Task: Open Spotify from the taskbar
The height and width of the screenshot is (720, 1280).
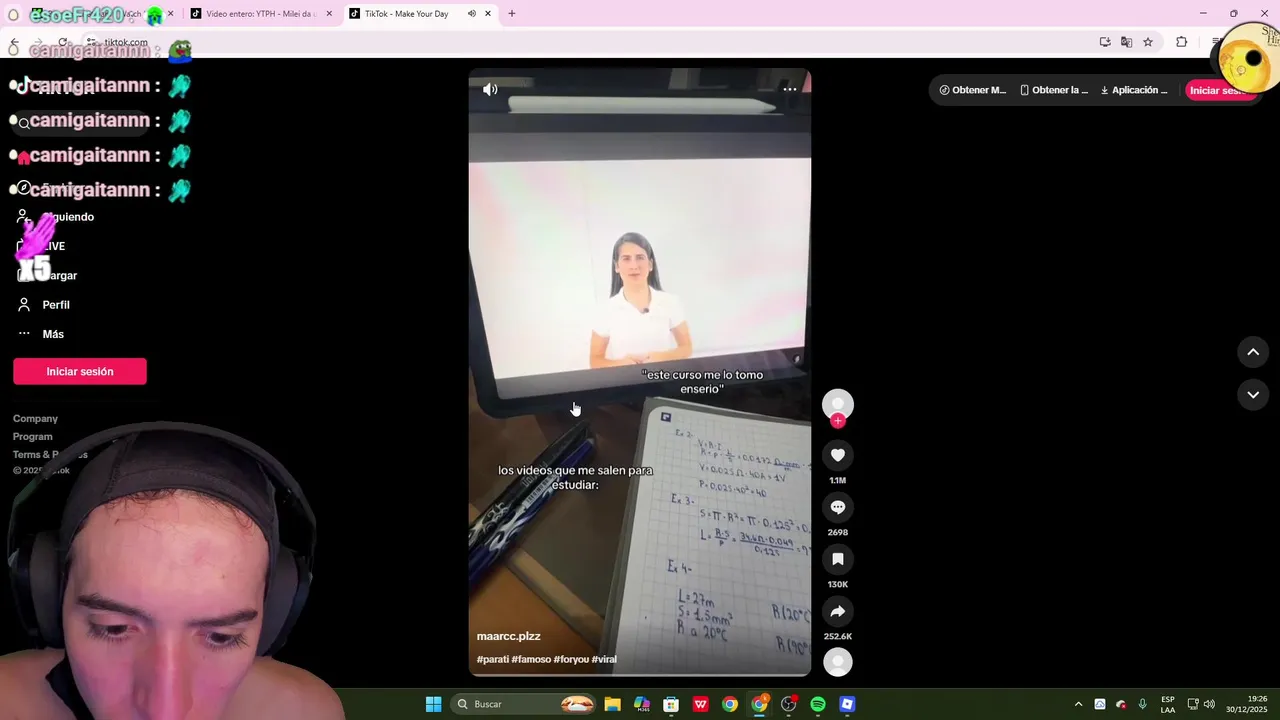Action: pyautogui.click(x=818, y=704)
